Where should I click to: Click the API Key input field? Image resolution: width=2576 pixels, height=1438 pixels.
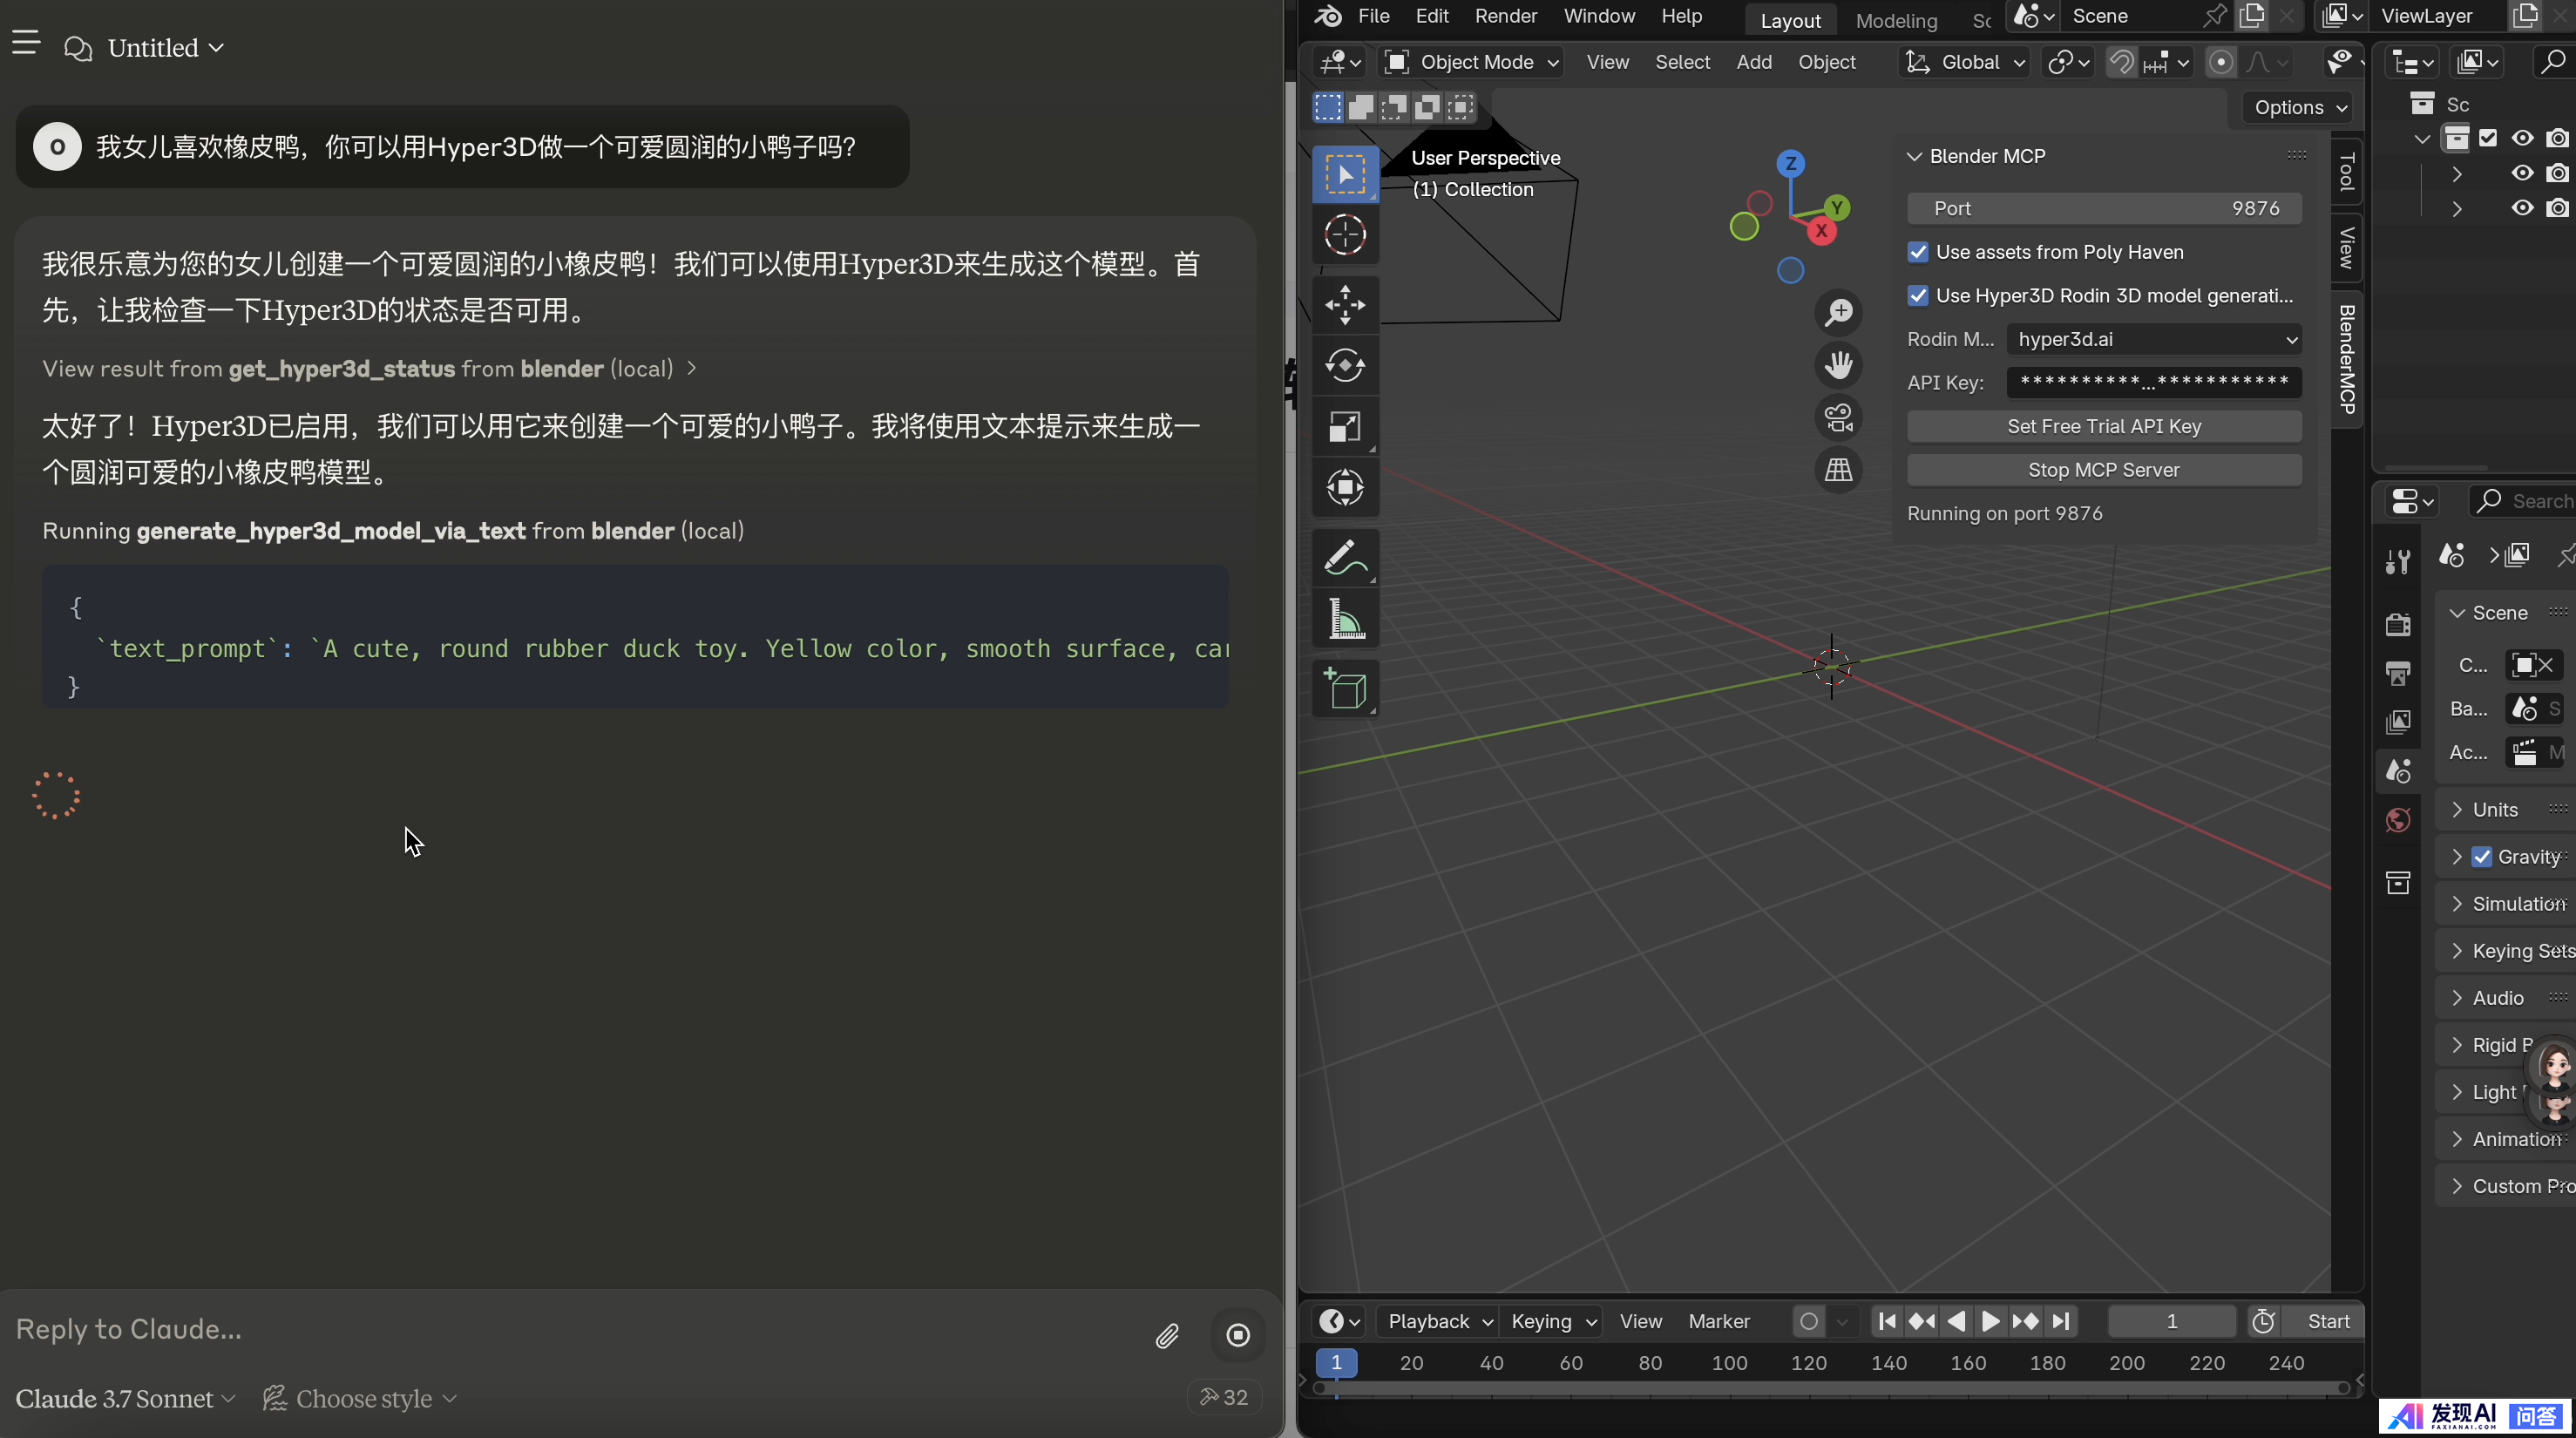(2154, 382)
